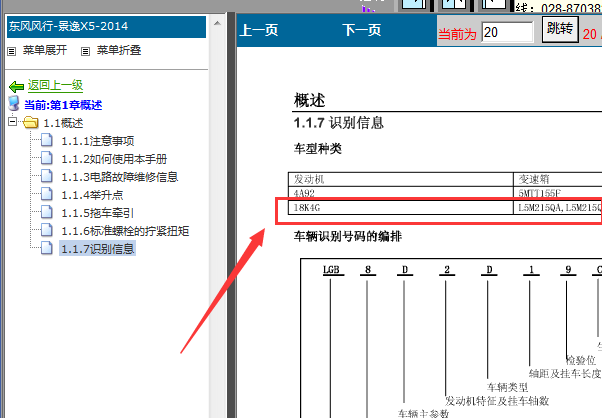Open 1.1.3电路故障维修信息 page

point(119,177)
